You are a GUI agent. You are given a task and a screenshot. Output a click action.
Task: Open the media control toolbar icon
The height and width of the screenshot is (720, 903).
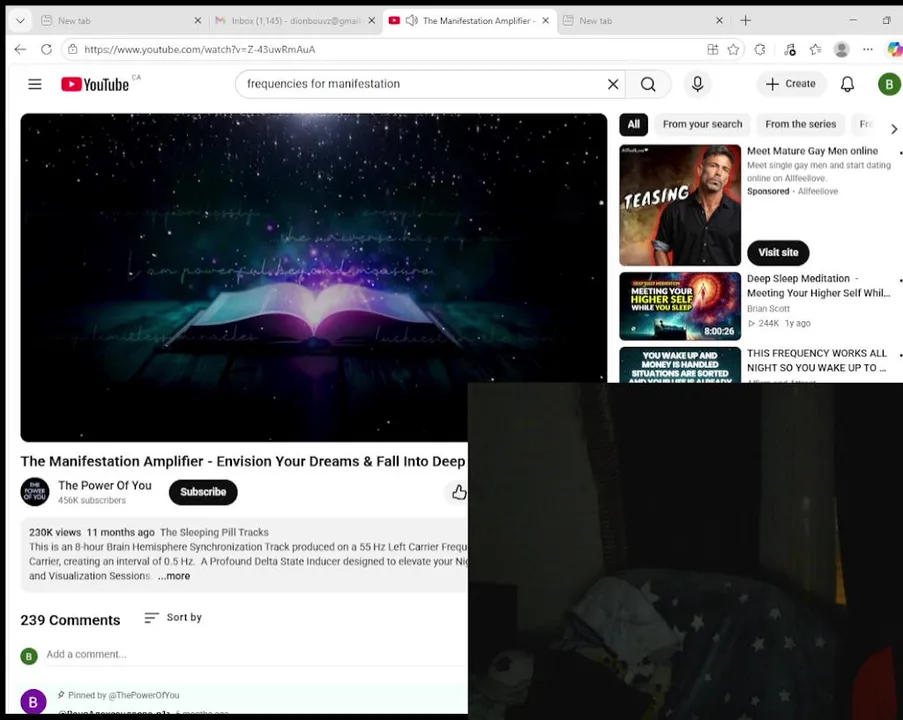[790, 50]
